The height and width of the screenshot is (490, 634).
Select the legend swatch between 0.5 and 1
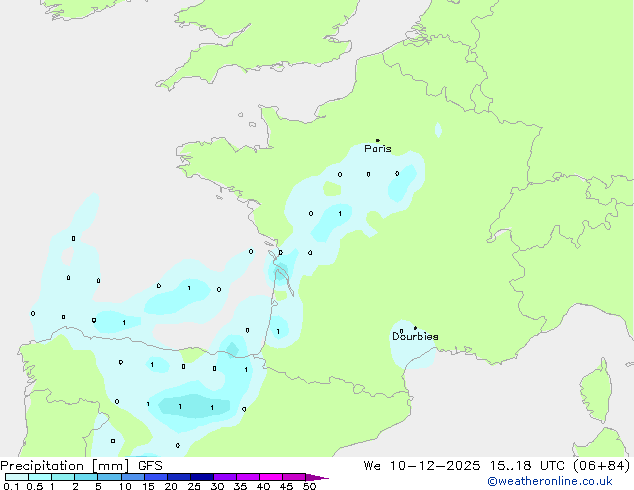point(40,477)
